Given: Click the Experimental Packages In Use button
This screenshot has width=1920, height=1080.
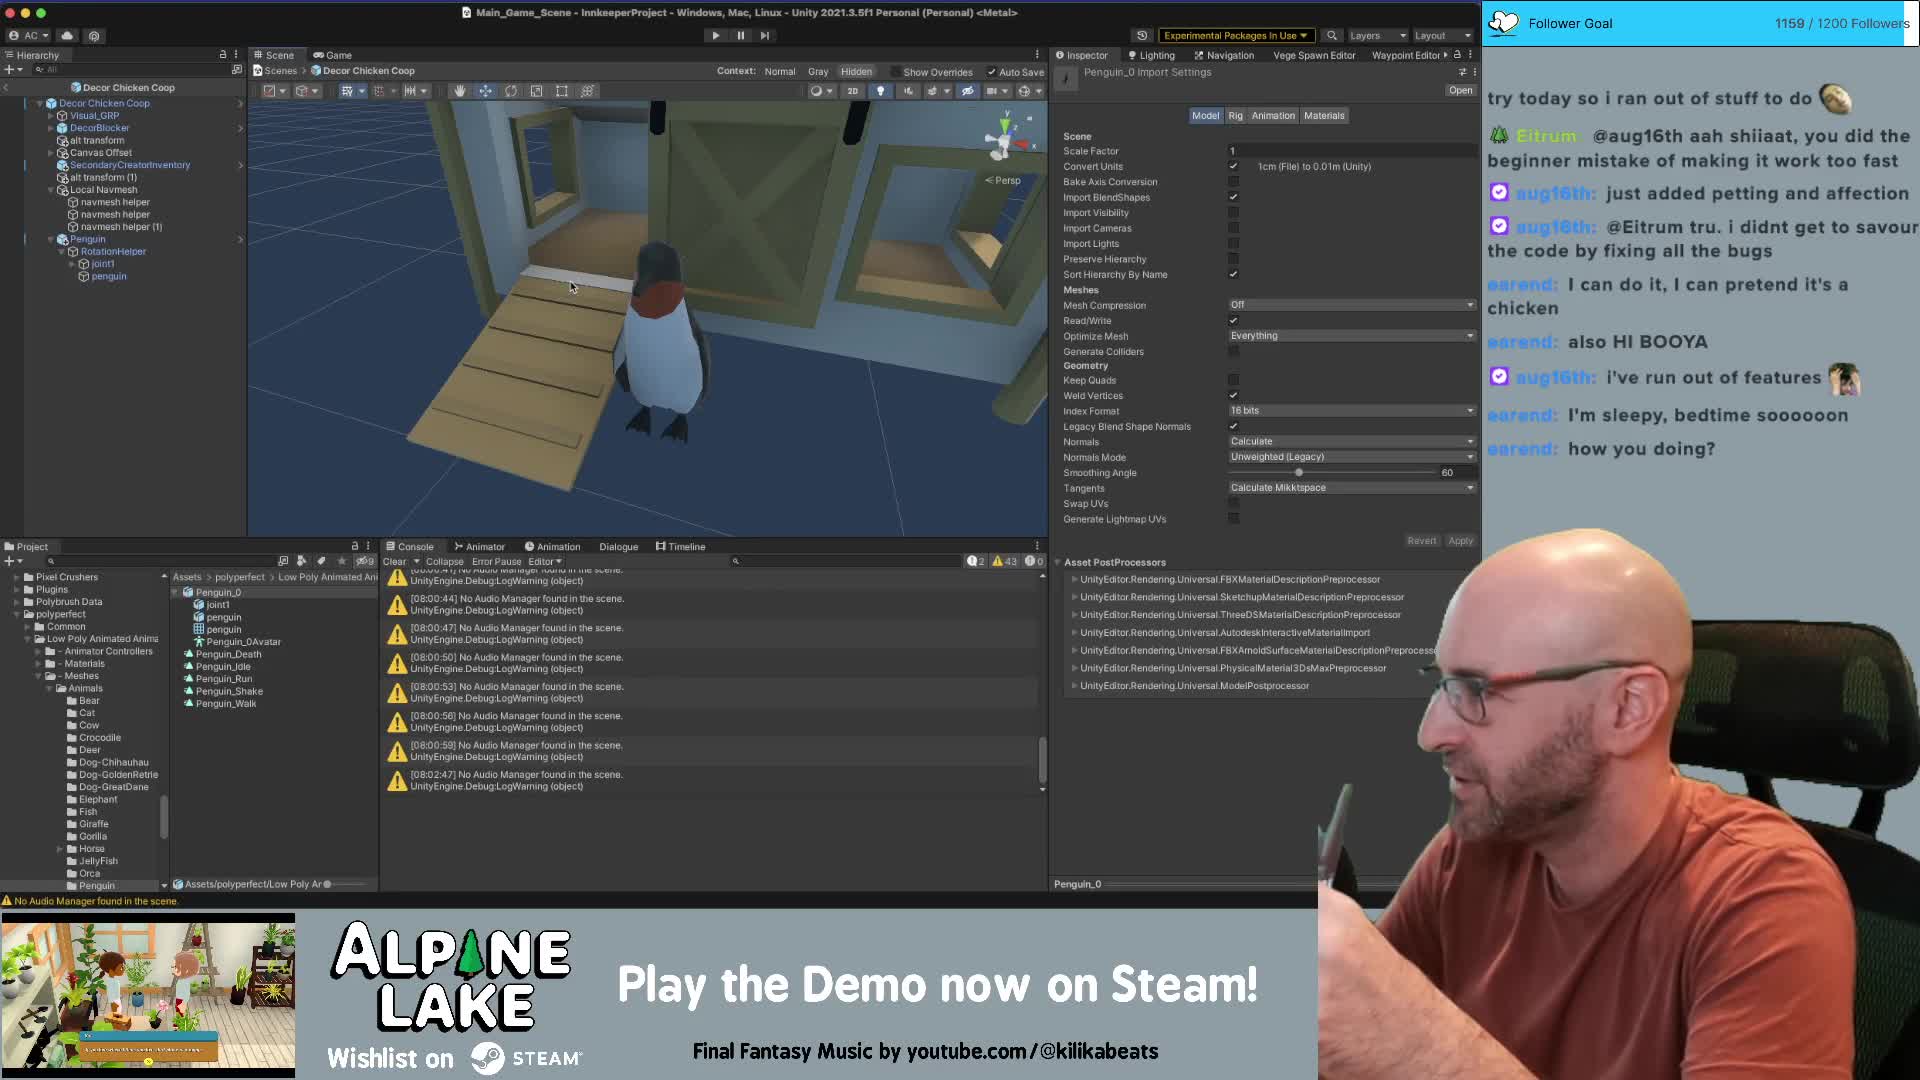Looking at the screenshot, I should pyautogui.click(x=1235, y=35).
